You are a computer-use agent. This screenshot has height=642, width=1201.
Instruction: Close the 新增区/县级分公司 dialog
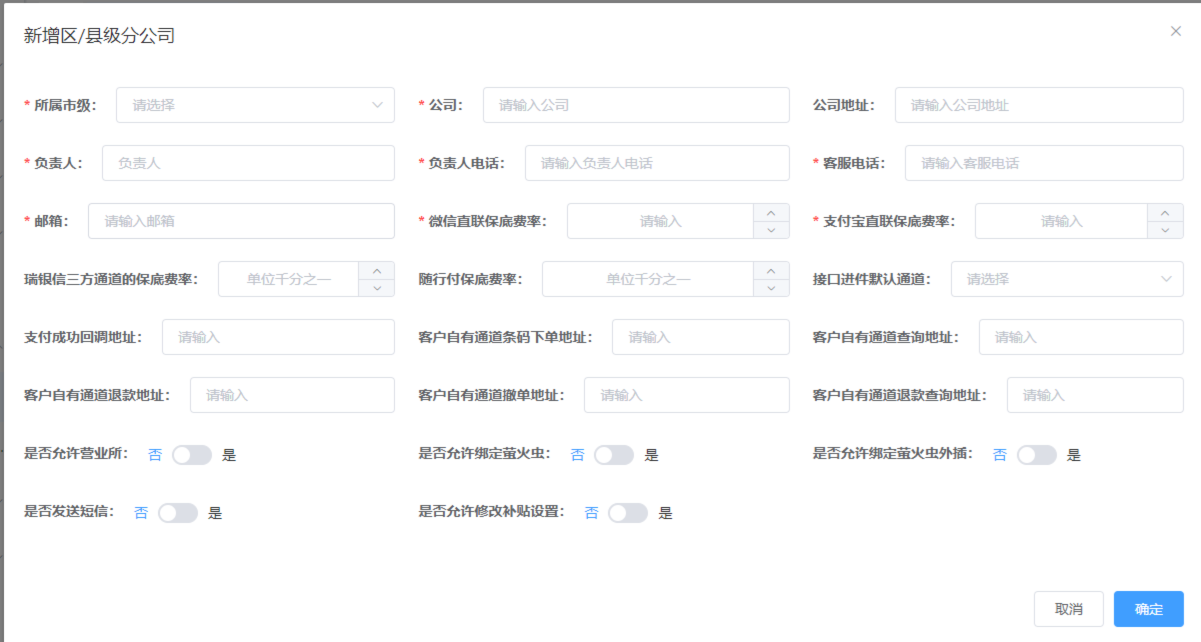1176,31
